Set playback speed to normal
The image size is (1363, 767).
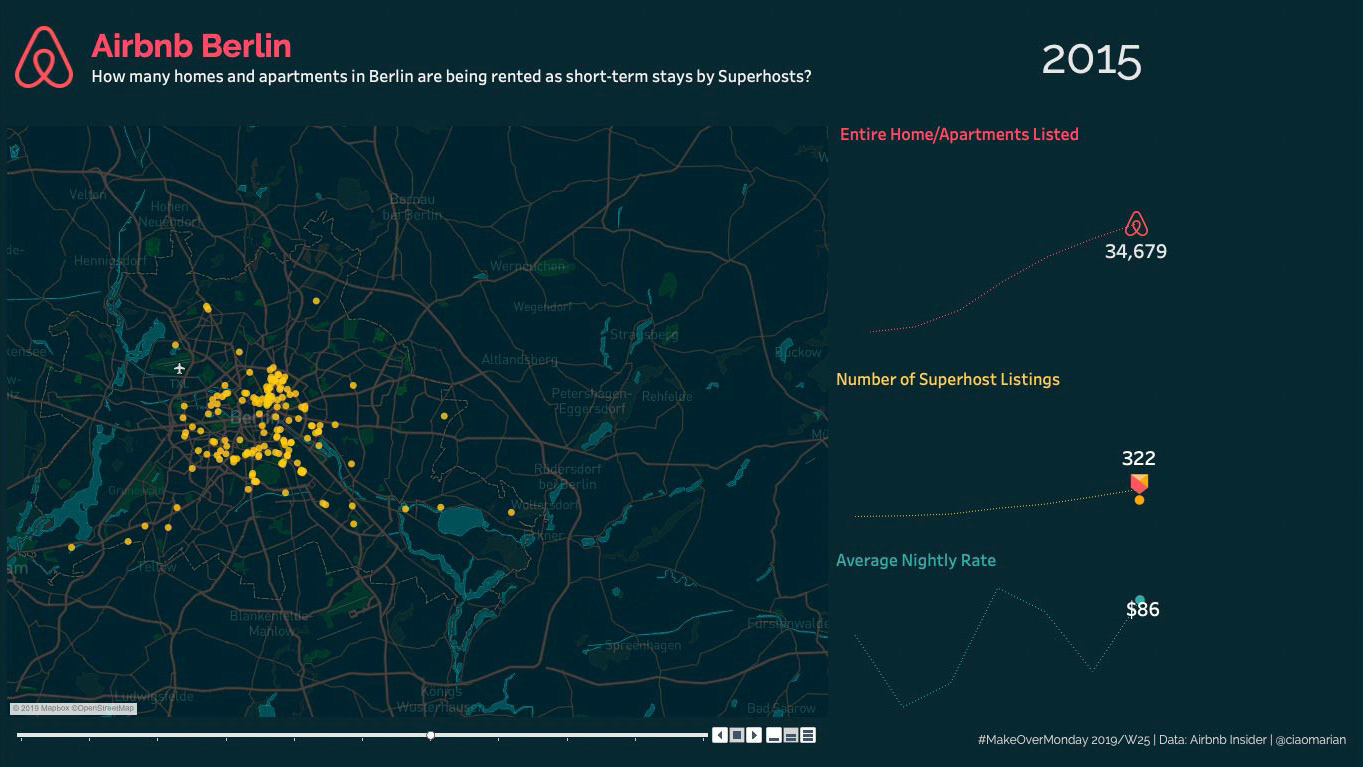791,735
